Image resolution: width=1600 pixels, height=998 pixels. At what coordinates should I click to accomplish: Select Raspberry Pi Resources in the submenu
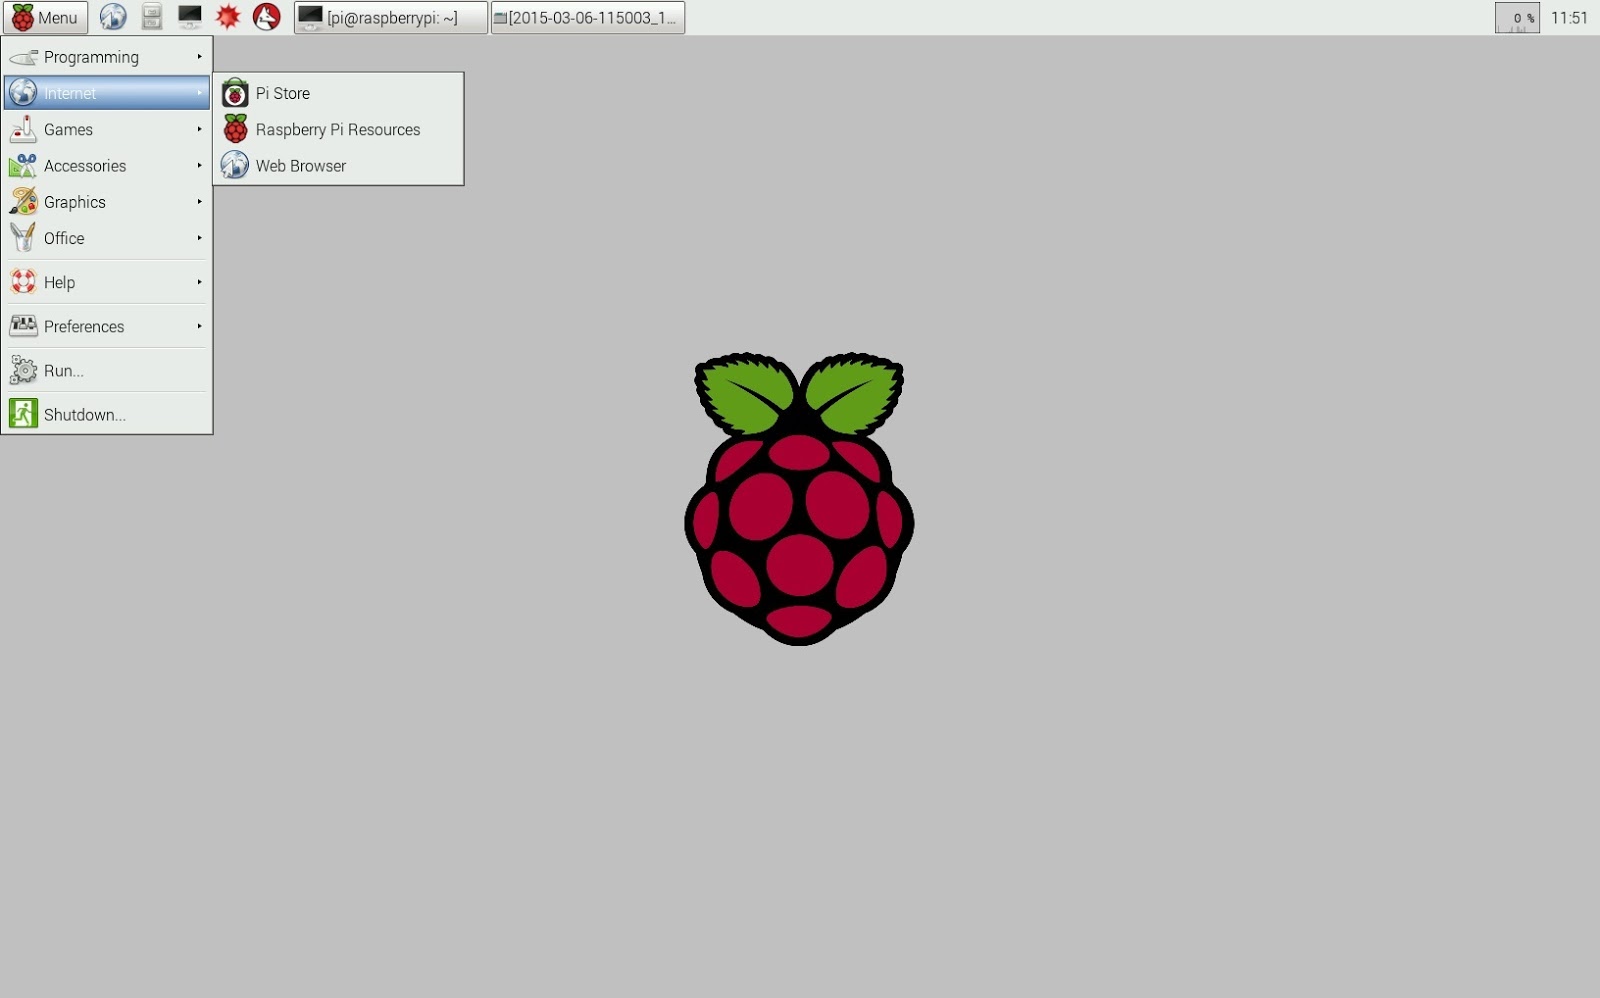point(338,129)
